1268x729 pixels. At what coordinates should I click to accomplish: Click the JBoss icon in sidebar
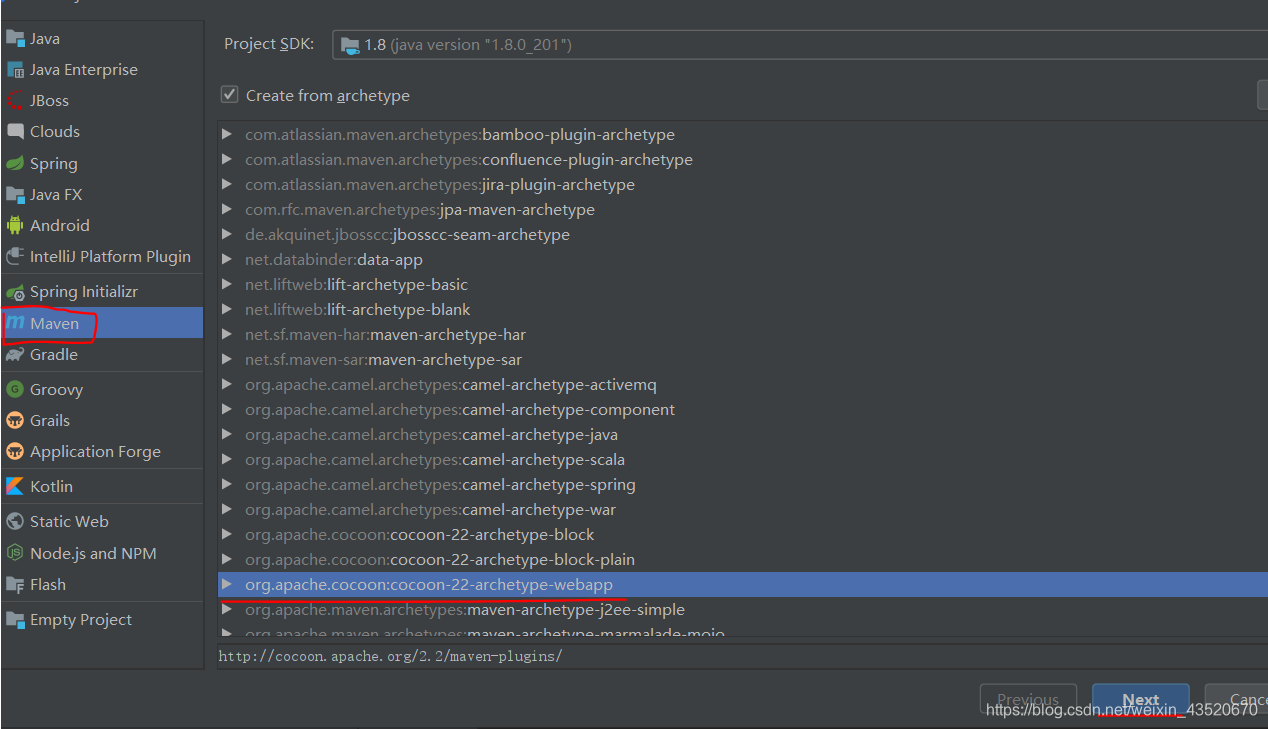click(15, 101)
